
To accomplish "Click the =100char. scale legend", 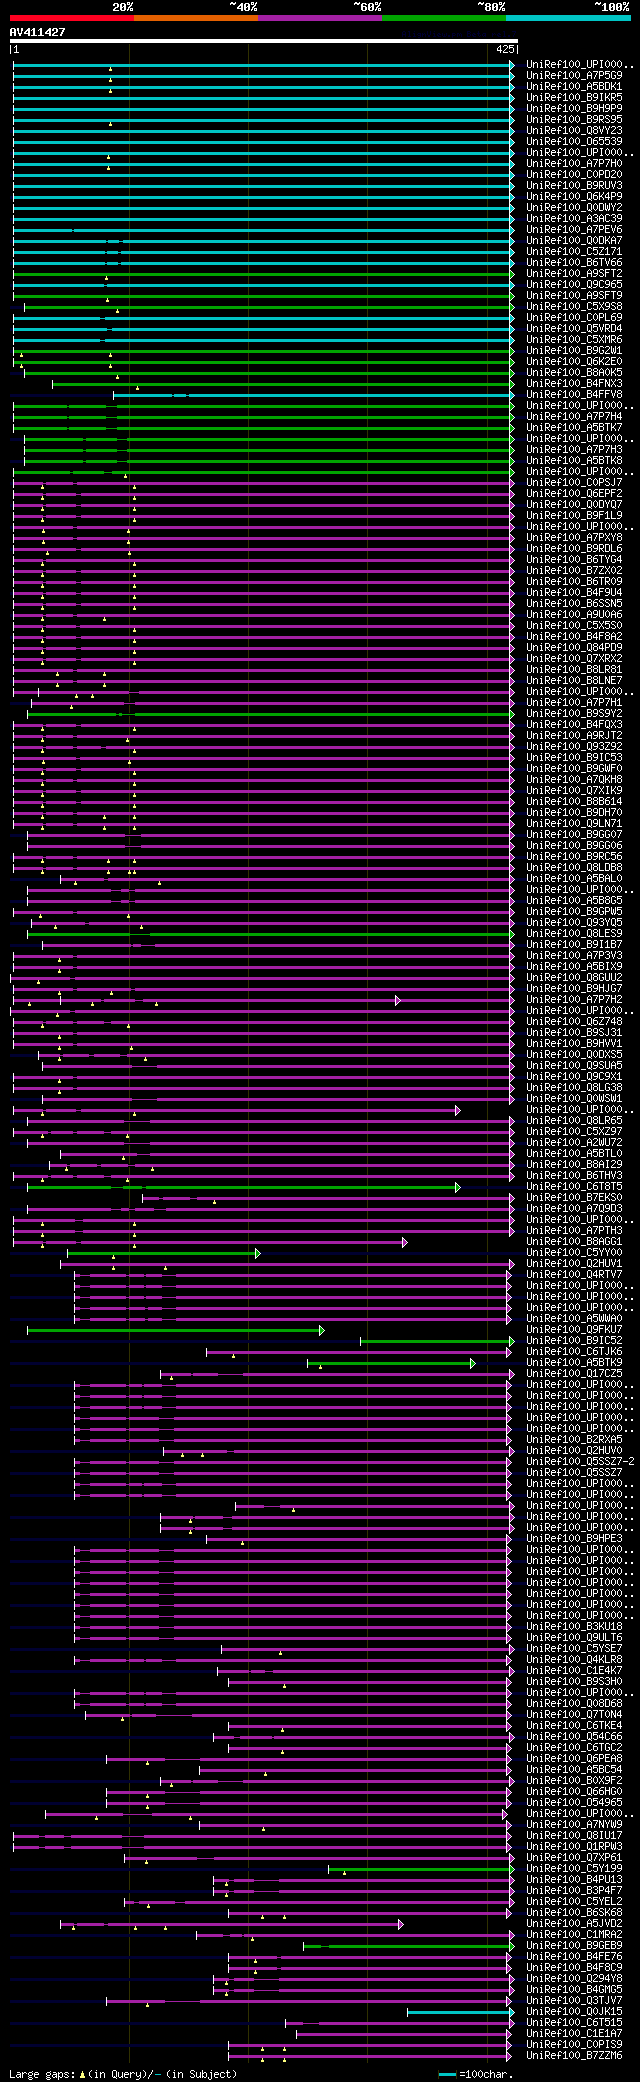I will tap(476, 2074).
